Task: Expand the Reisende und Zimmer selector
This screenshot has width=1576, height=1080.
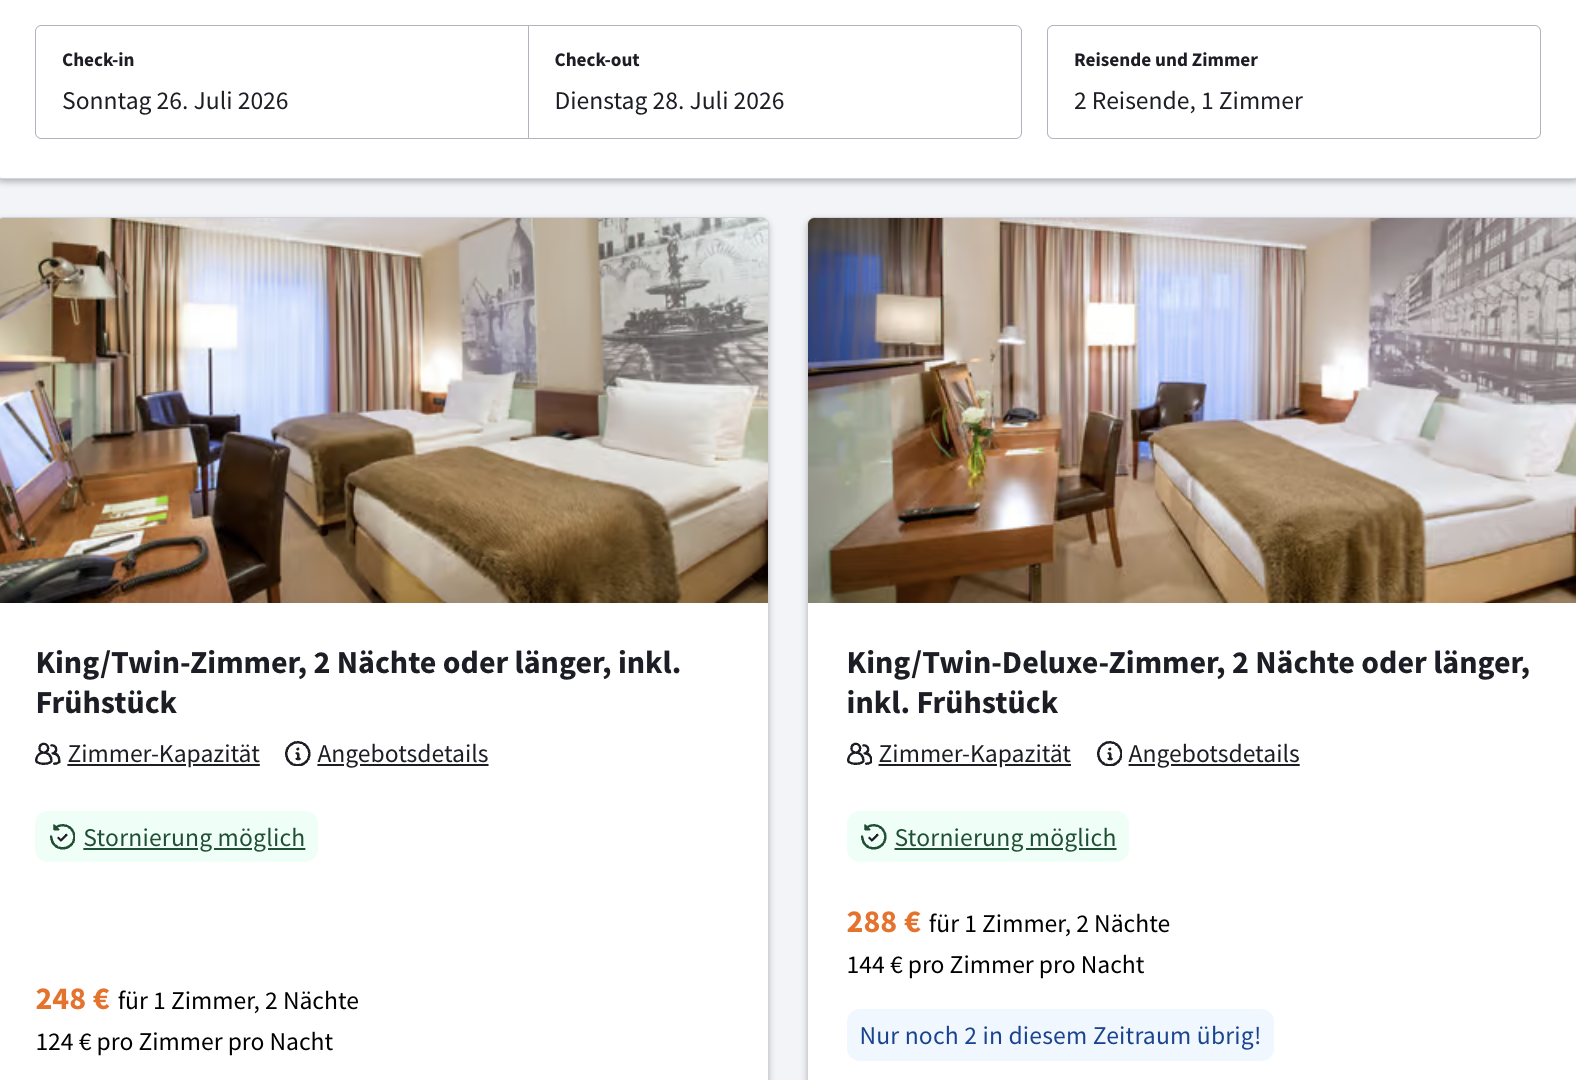Action: click(1293, 82)
